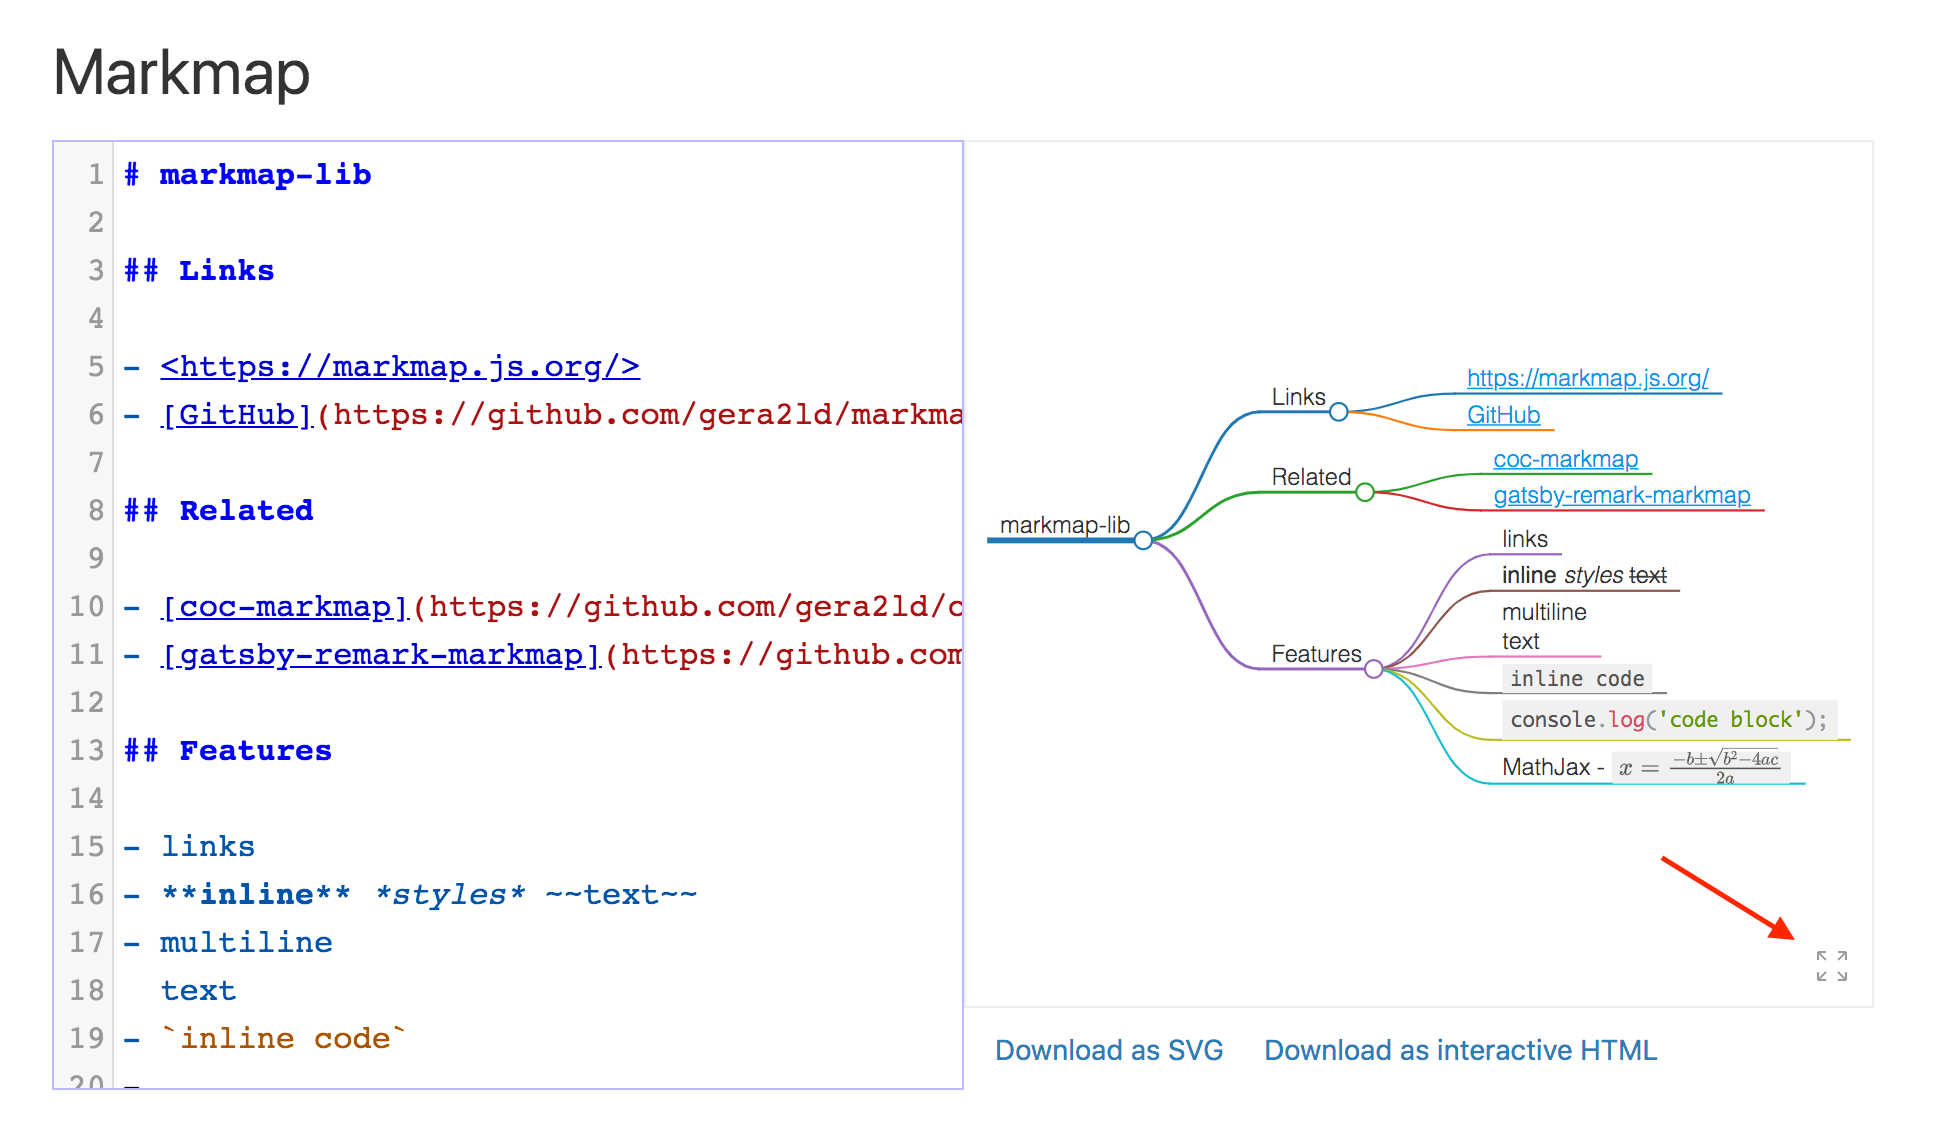Collapse the root markmap-lib node circle
This screenshot has width=1938, height=1126.
pyautogui.click(x=1141, y=540)
